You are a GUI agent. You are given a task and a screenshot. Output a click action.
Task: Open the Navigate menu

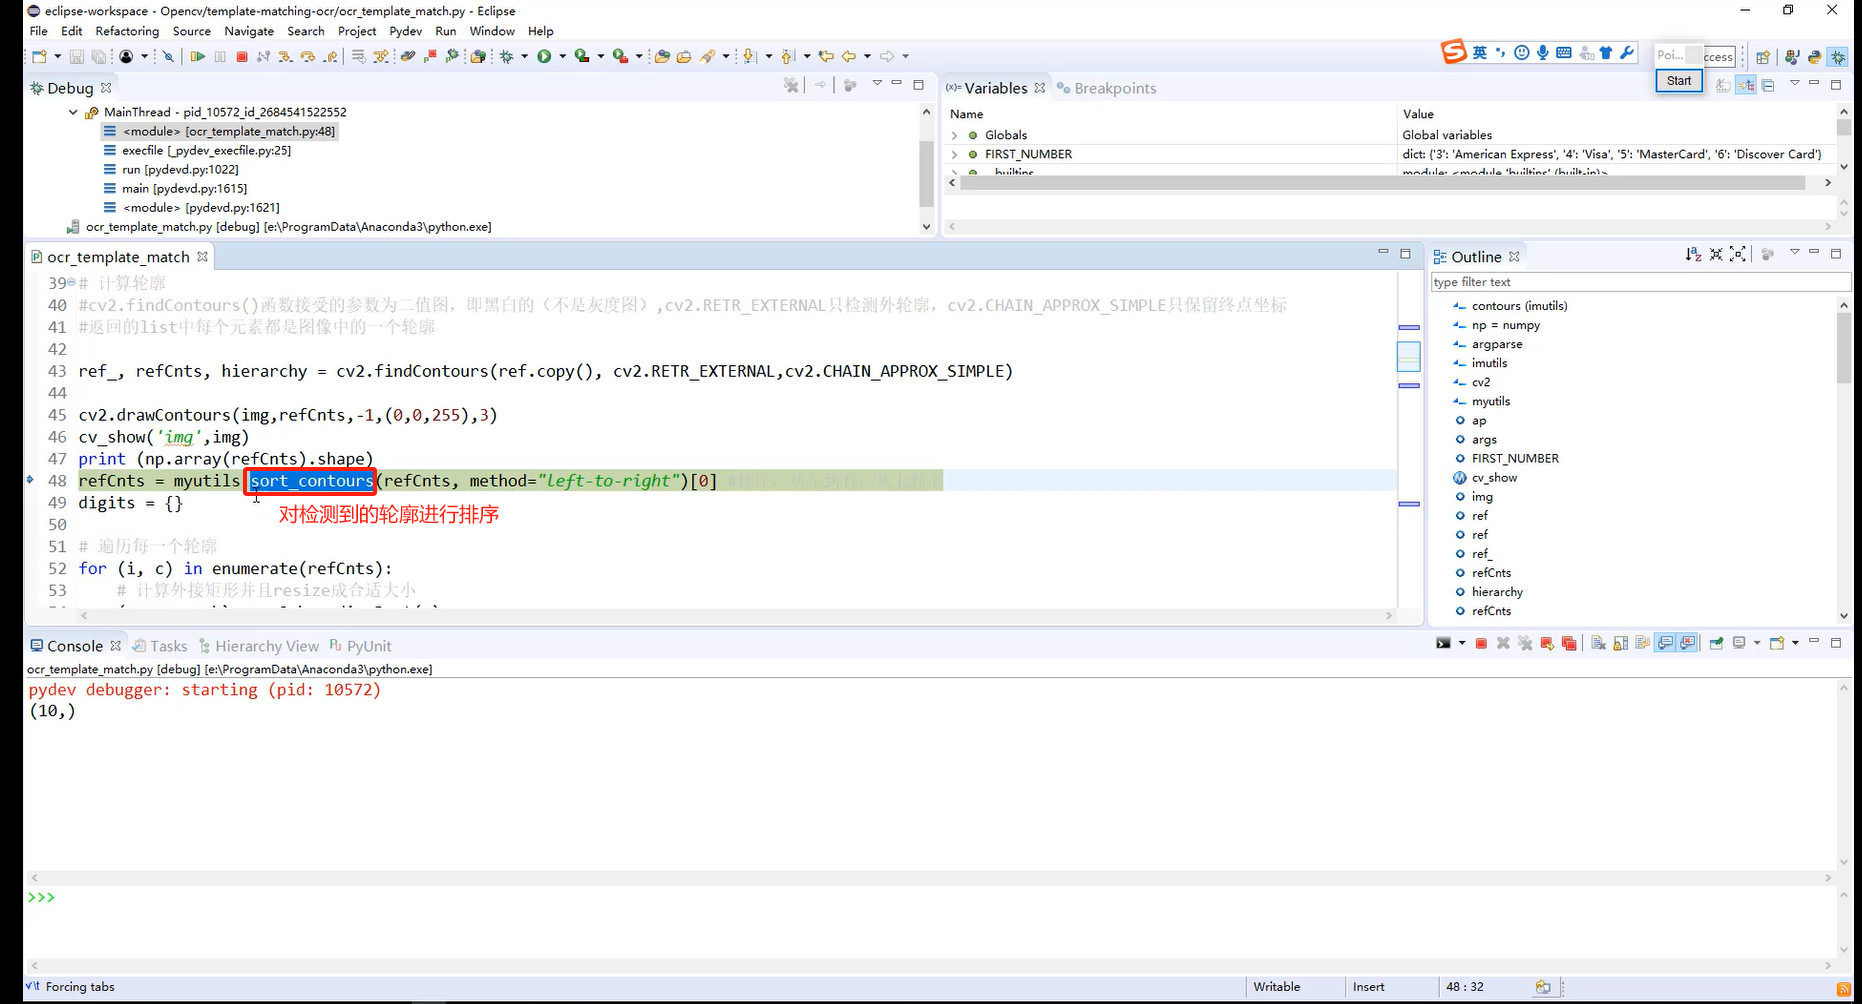pos(249,31)
